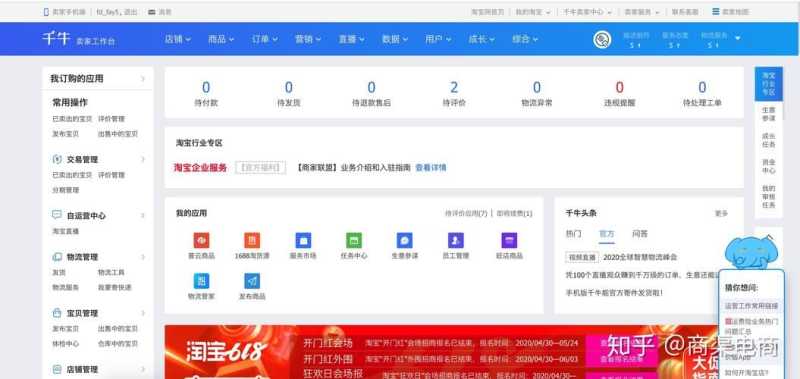This screenshot has height=379, width=800.
Task: Switch to the 官方 tab in 千牛头条
Action: (x=607, y=234)
